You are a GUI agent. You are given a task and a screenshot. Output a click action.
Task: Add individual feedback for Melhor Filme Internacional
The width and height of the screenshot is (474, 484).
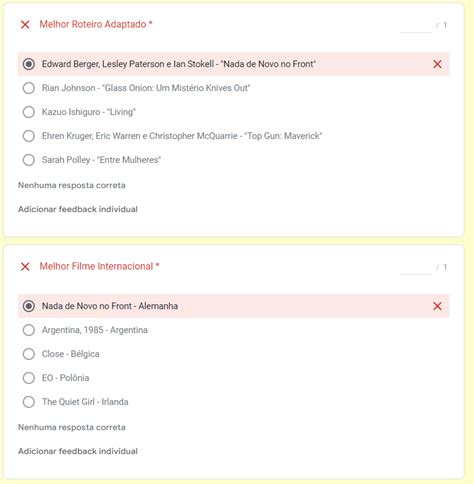pyautogui.click(x=78, y=451)
